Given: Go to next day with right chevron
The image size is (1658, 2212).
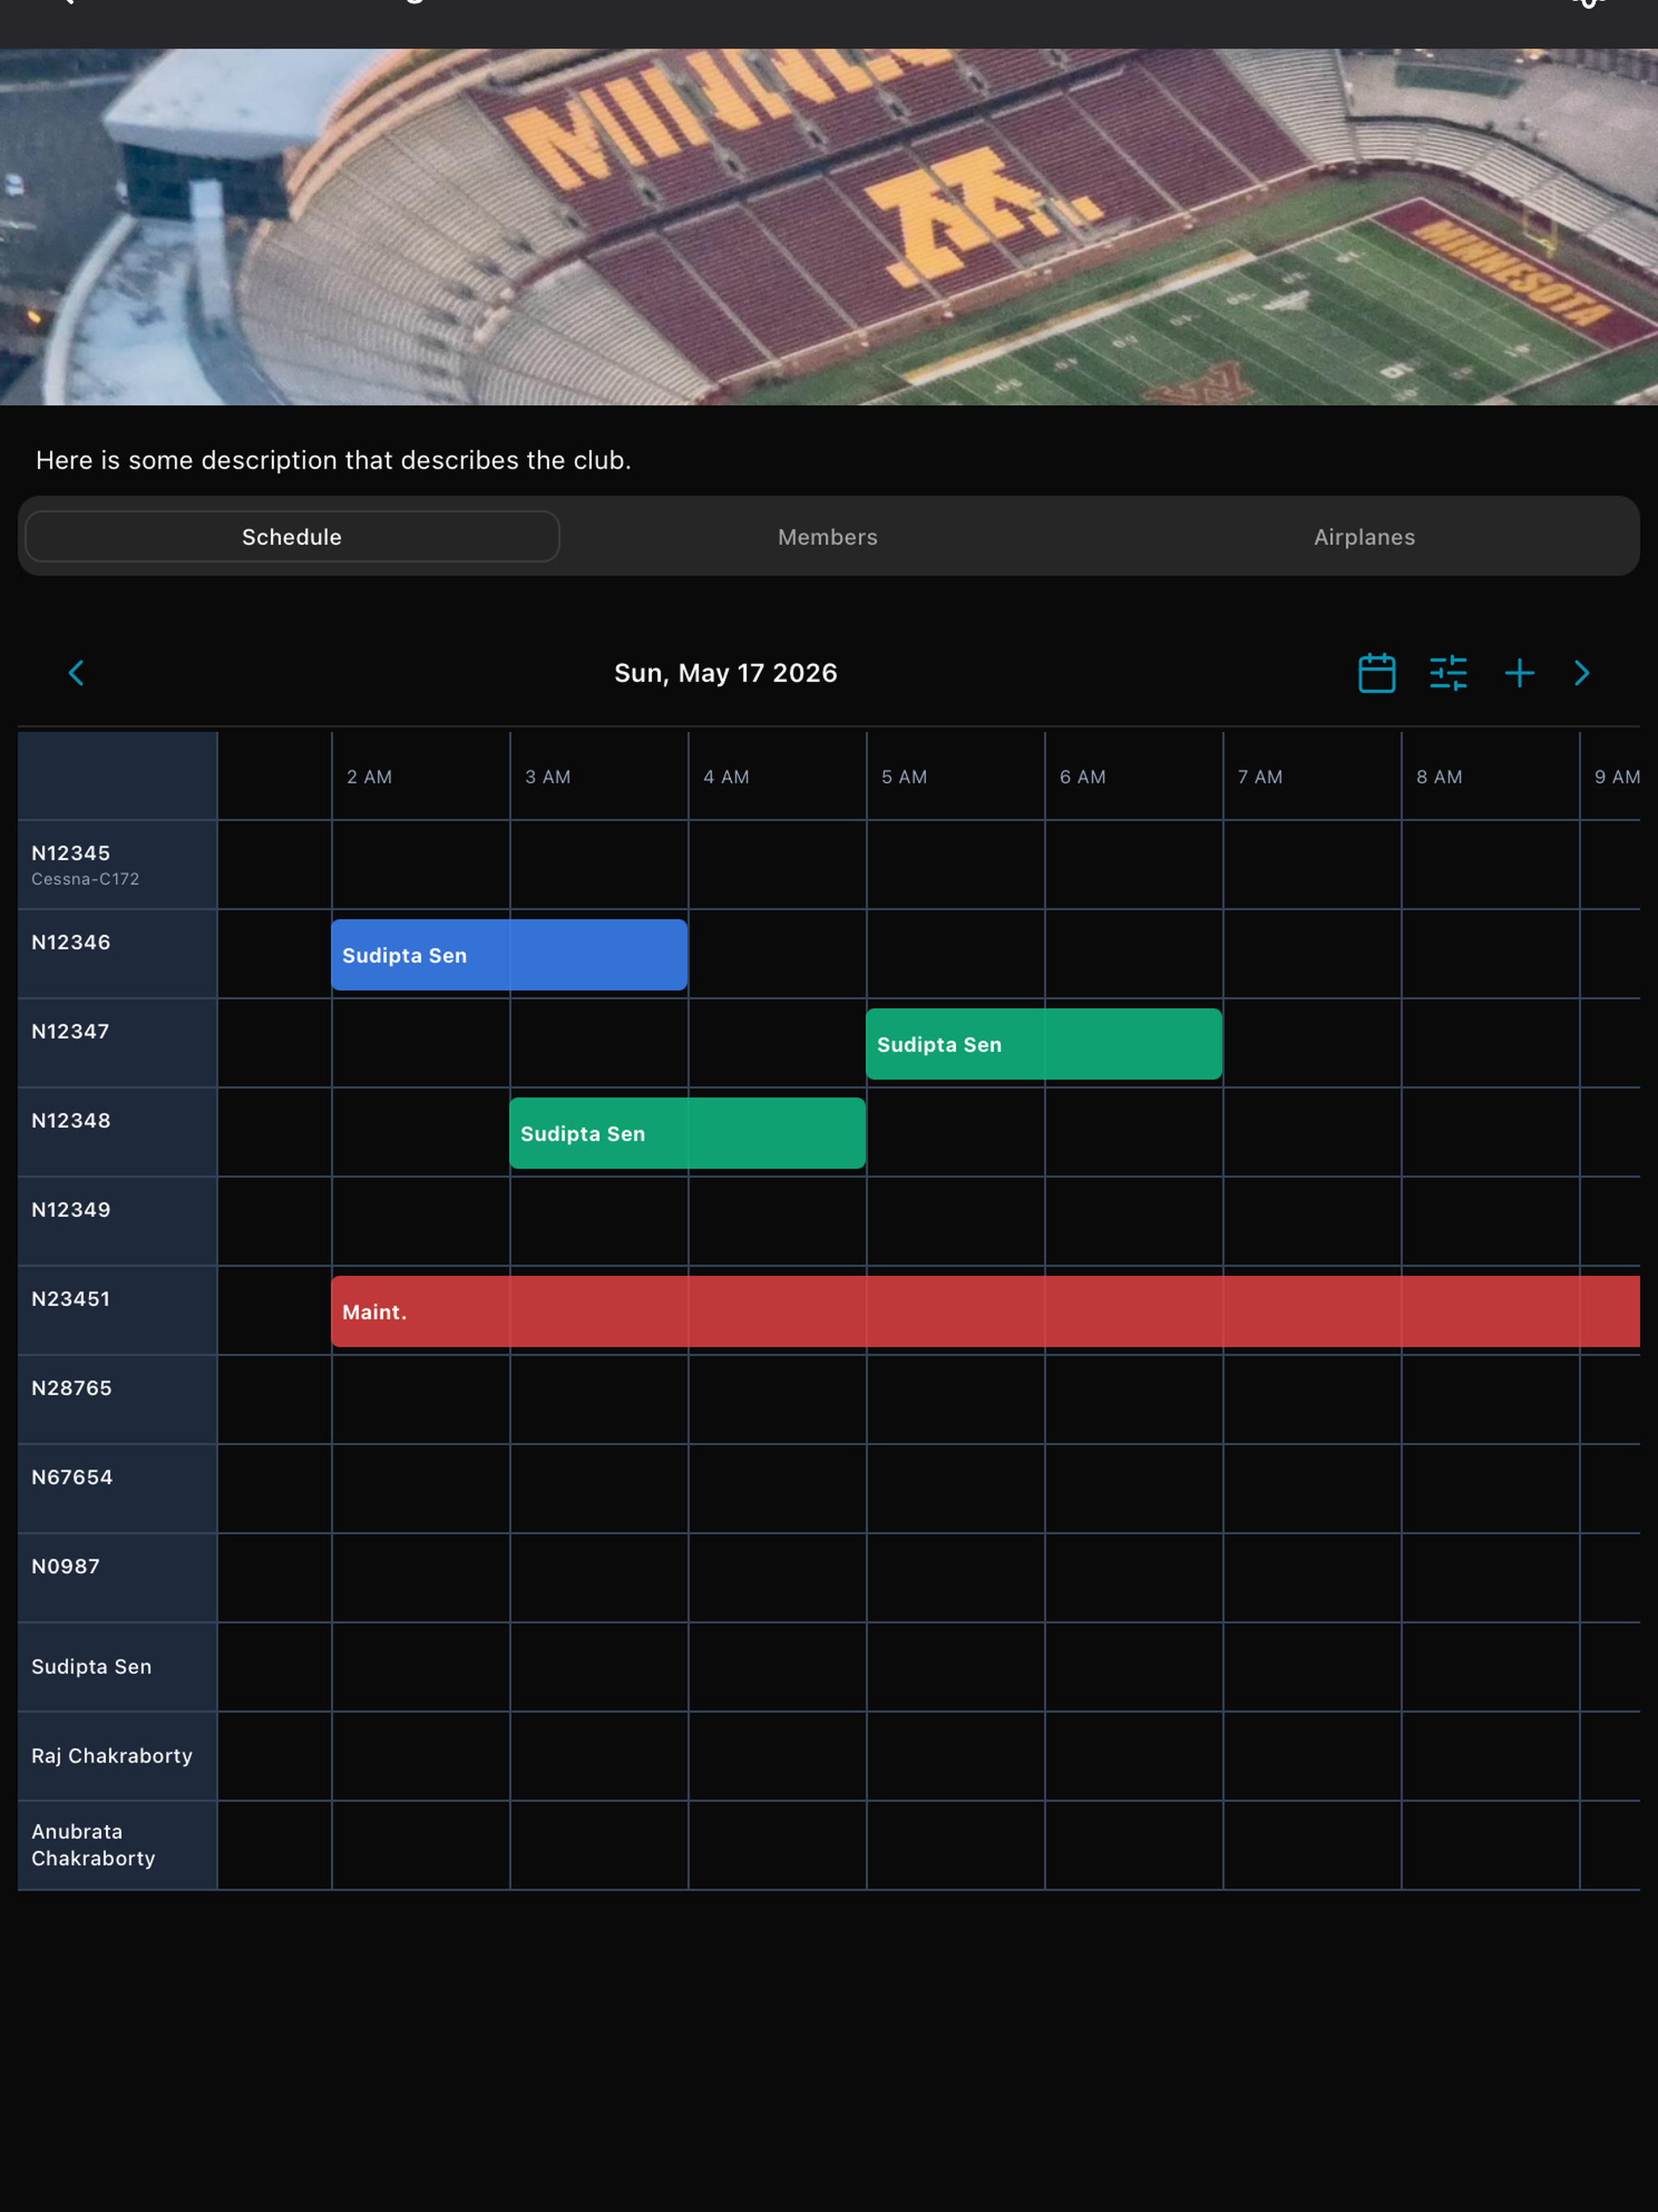Looking at the screenshot, I should pos(1581,673).
